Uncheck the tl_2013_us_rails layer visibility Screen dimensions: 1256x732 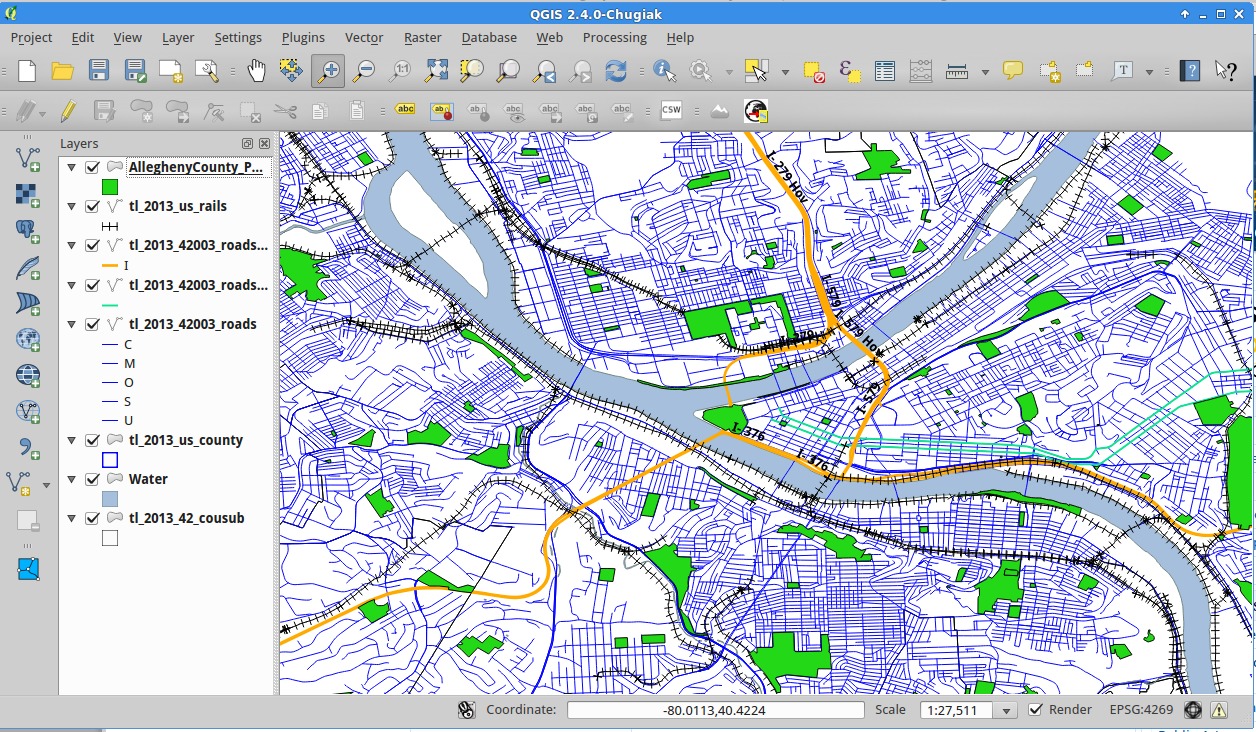pos(93,206)
